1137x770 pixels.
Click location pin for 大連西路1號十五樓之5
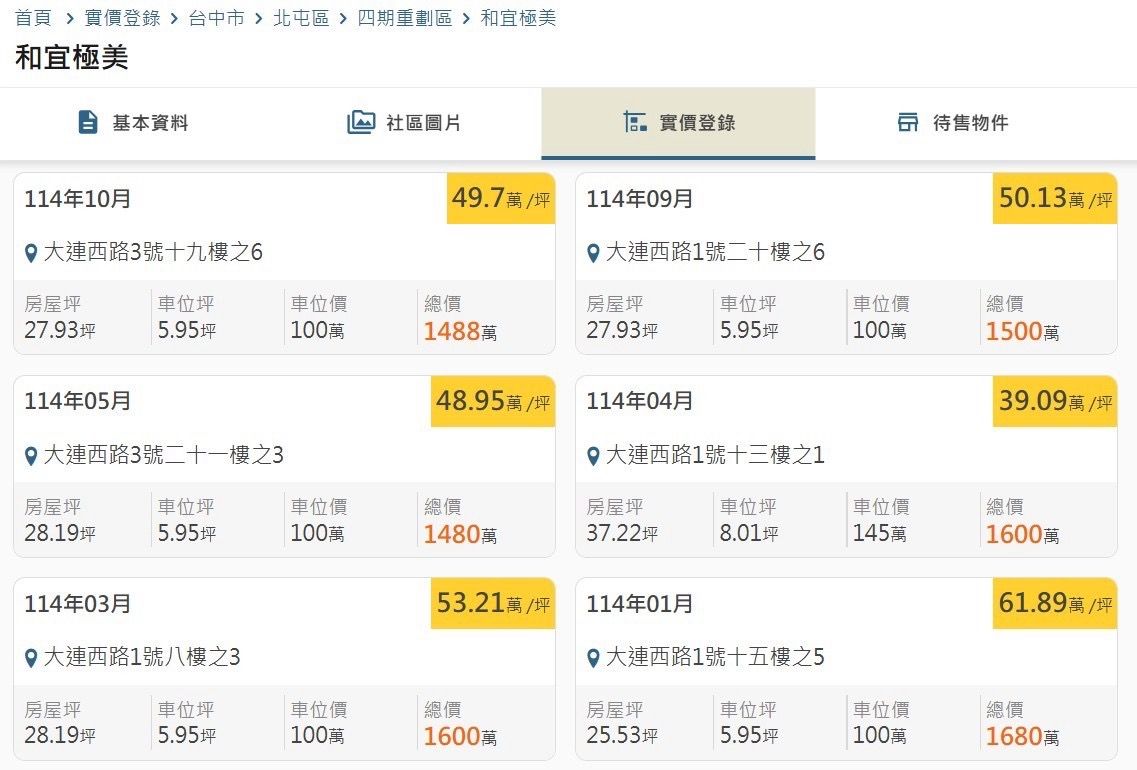(x=593, y=658)
